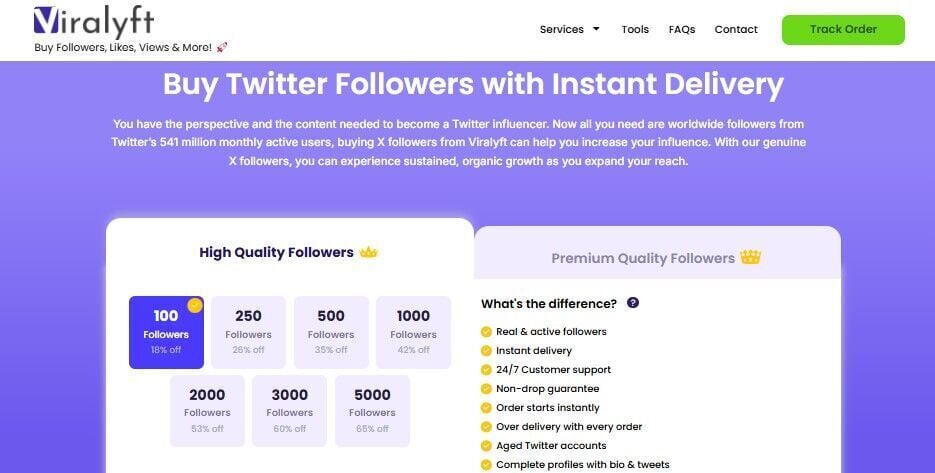Click the large crown icon beside Premium Quality Followers
Image resolution: width=935 pixels, height=473 pixels.
click(750, 257)
